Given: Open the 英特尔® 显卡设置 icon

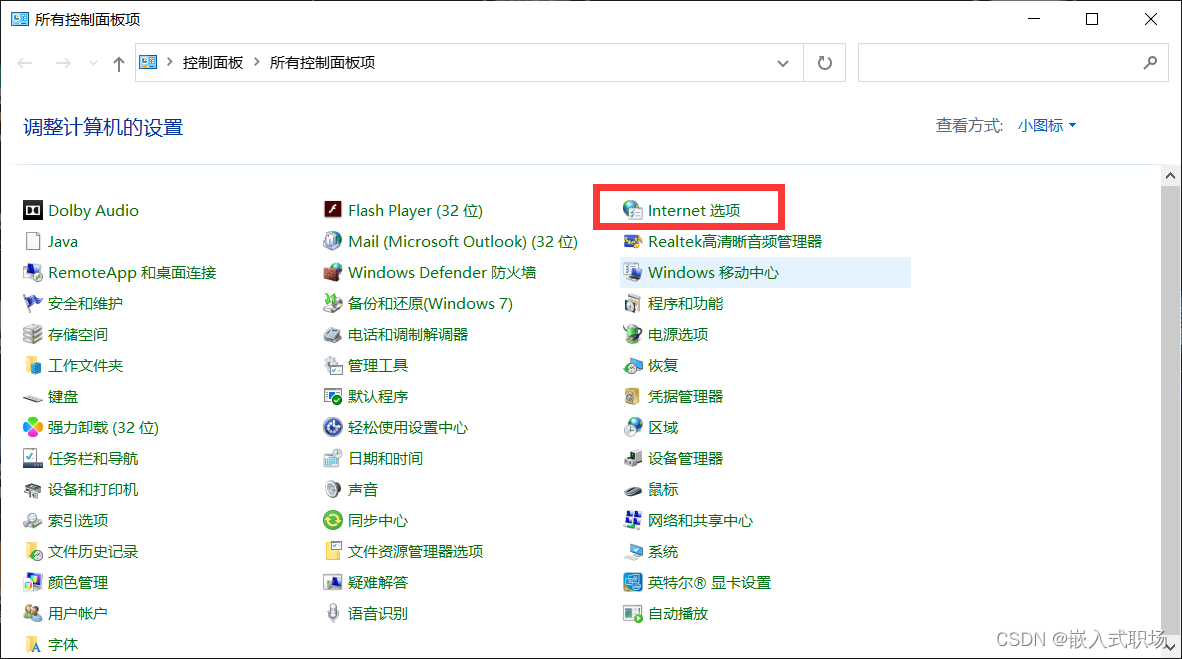Looking at the screenshot, I should pos(632,582).
